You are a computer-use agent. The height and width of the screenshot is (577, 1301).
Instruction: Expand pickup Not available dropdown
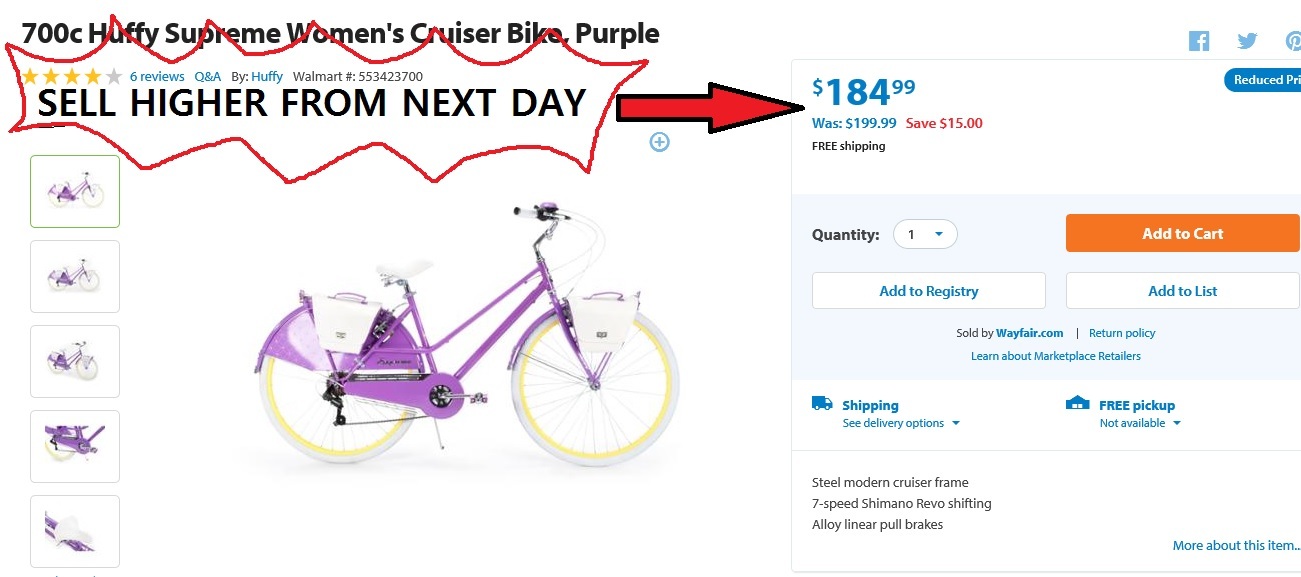coord(1140,423)
